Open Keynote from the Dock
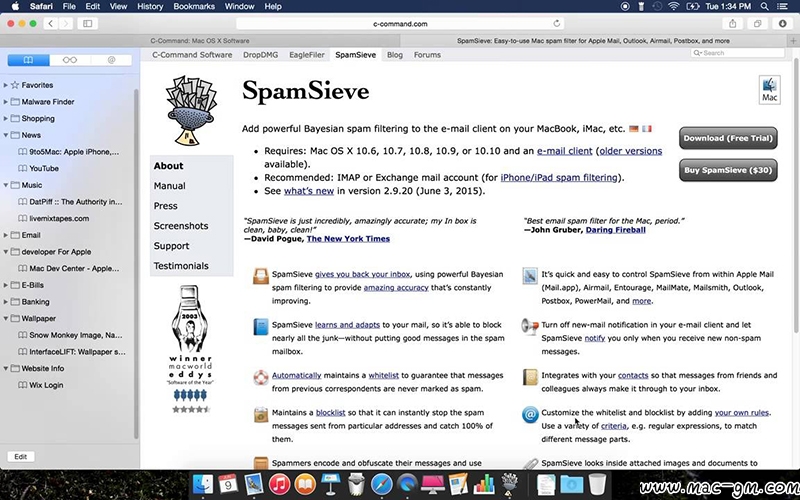800x500 pixels. pyautogui.click(x=331, y=484)
